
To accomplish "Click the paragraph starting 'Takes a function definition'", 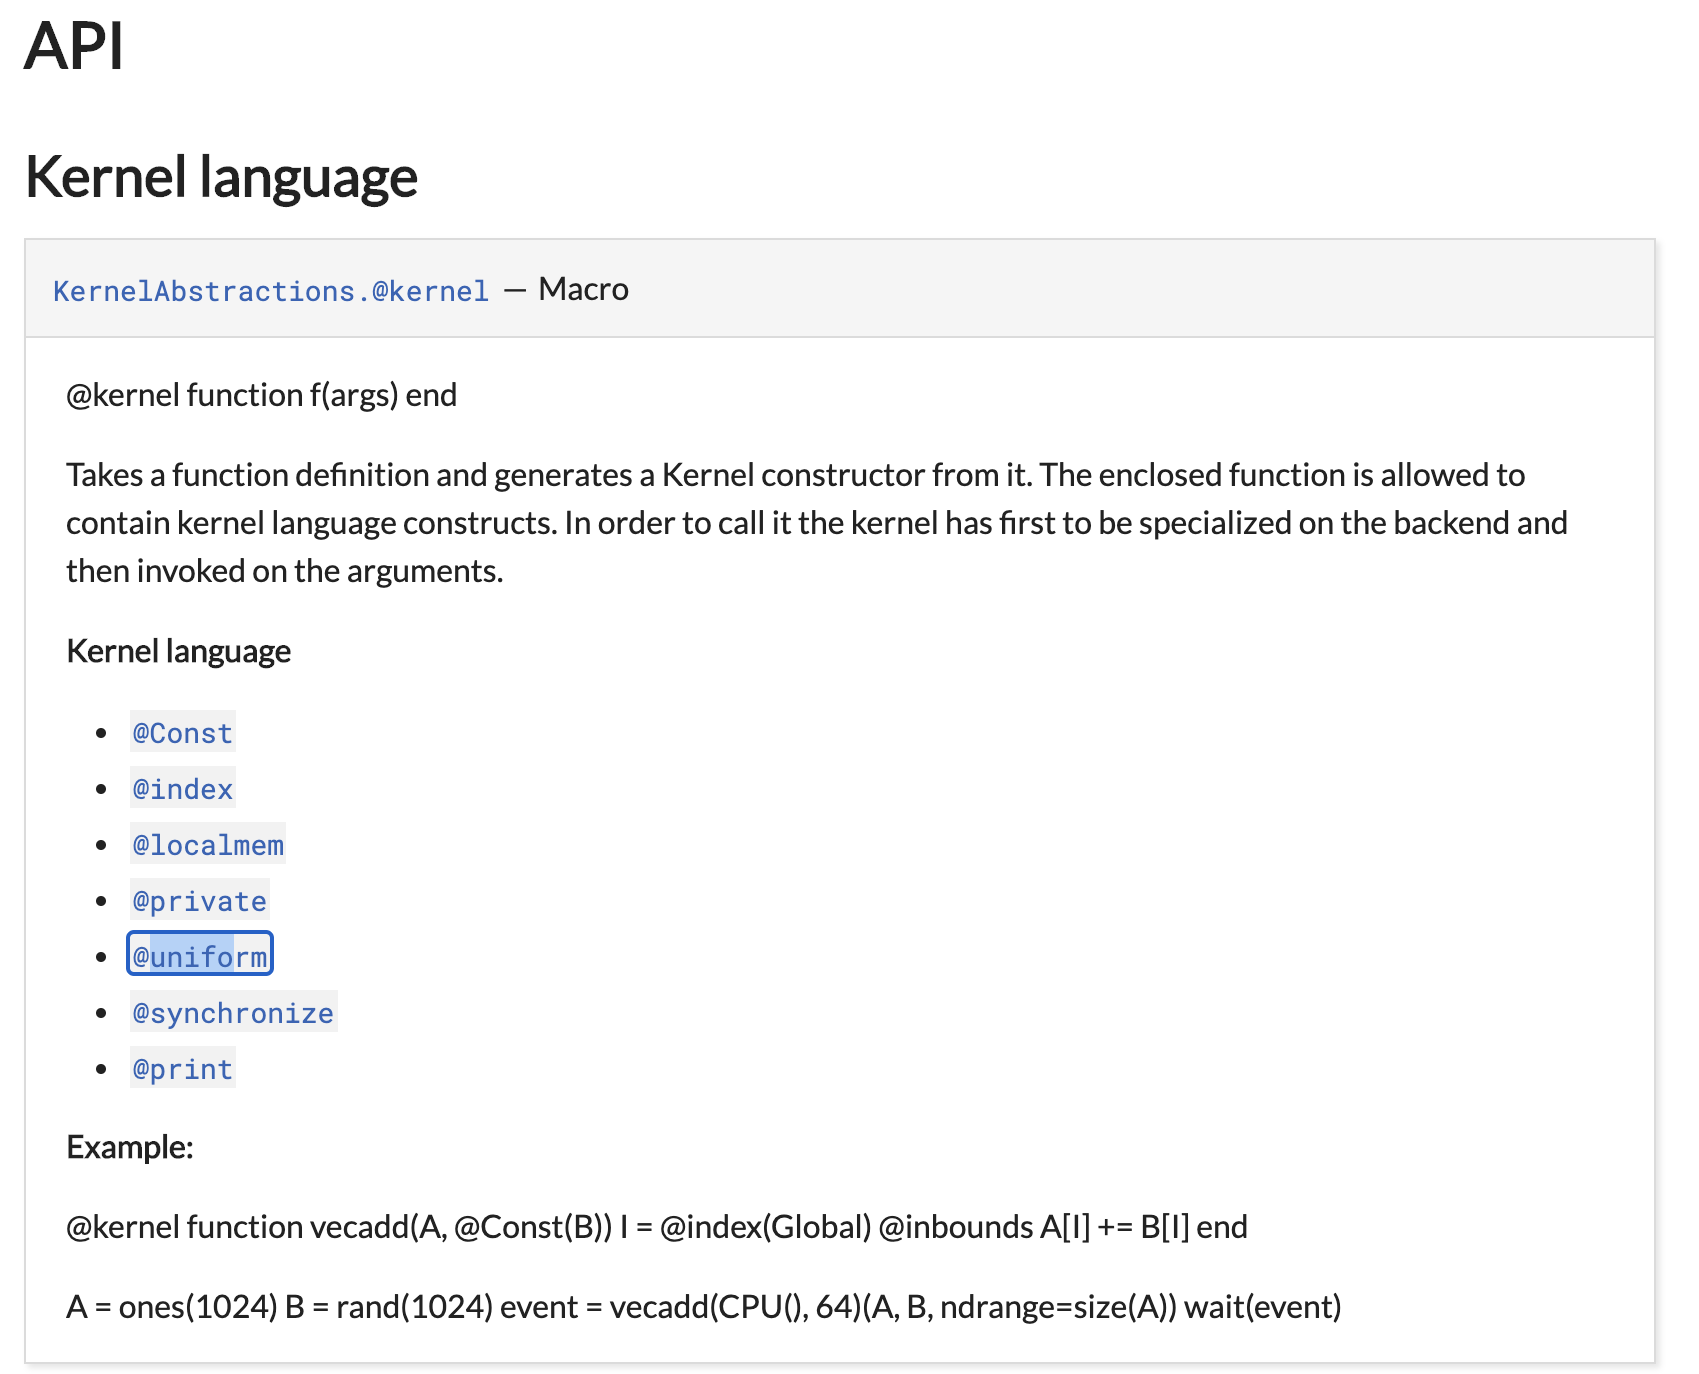I will (x=817, y=523).
